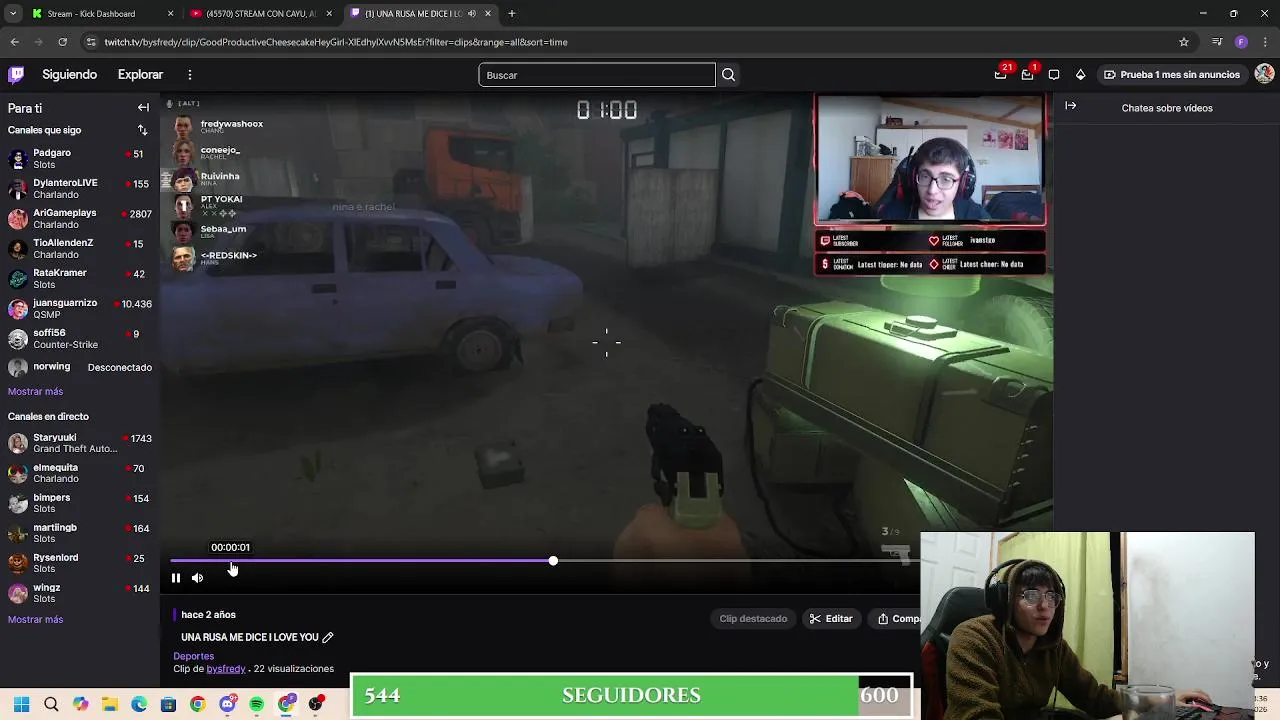Open the Twitch drops icon with badge 21
1280x720 pixels.
click(1000, 74)
